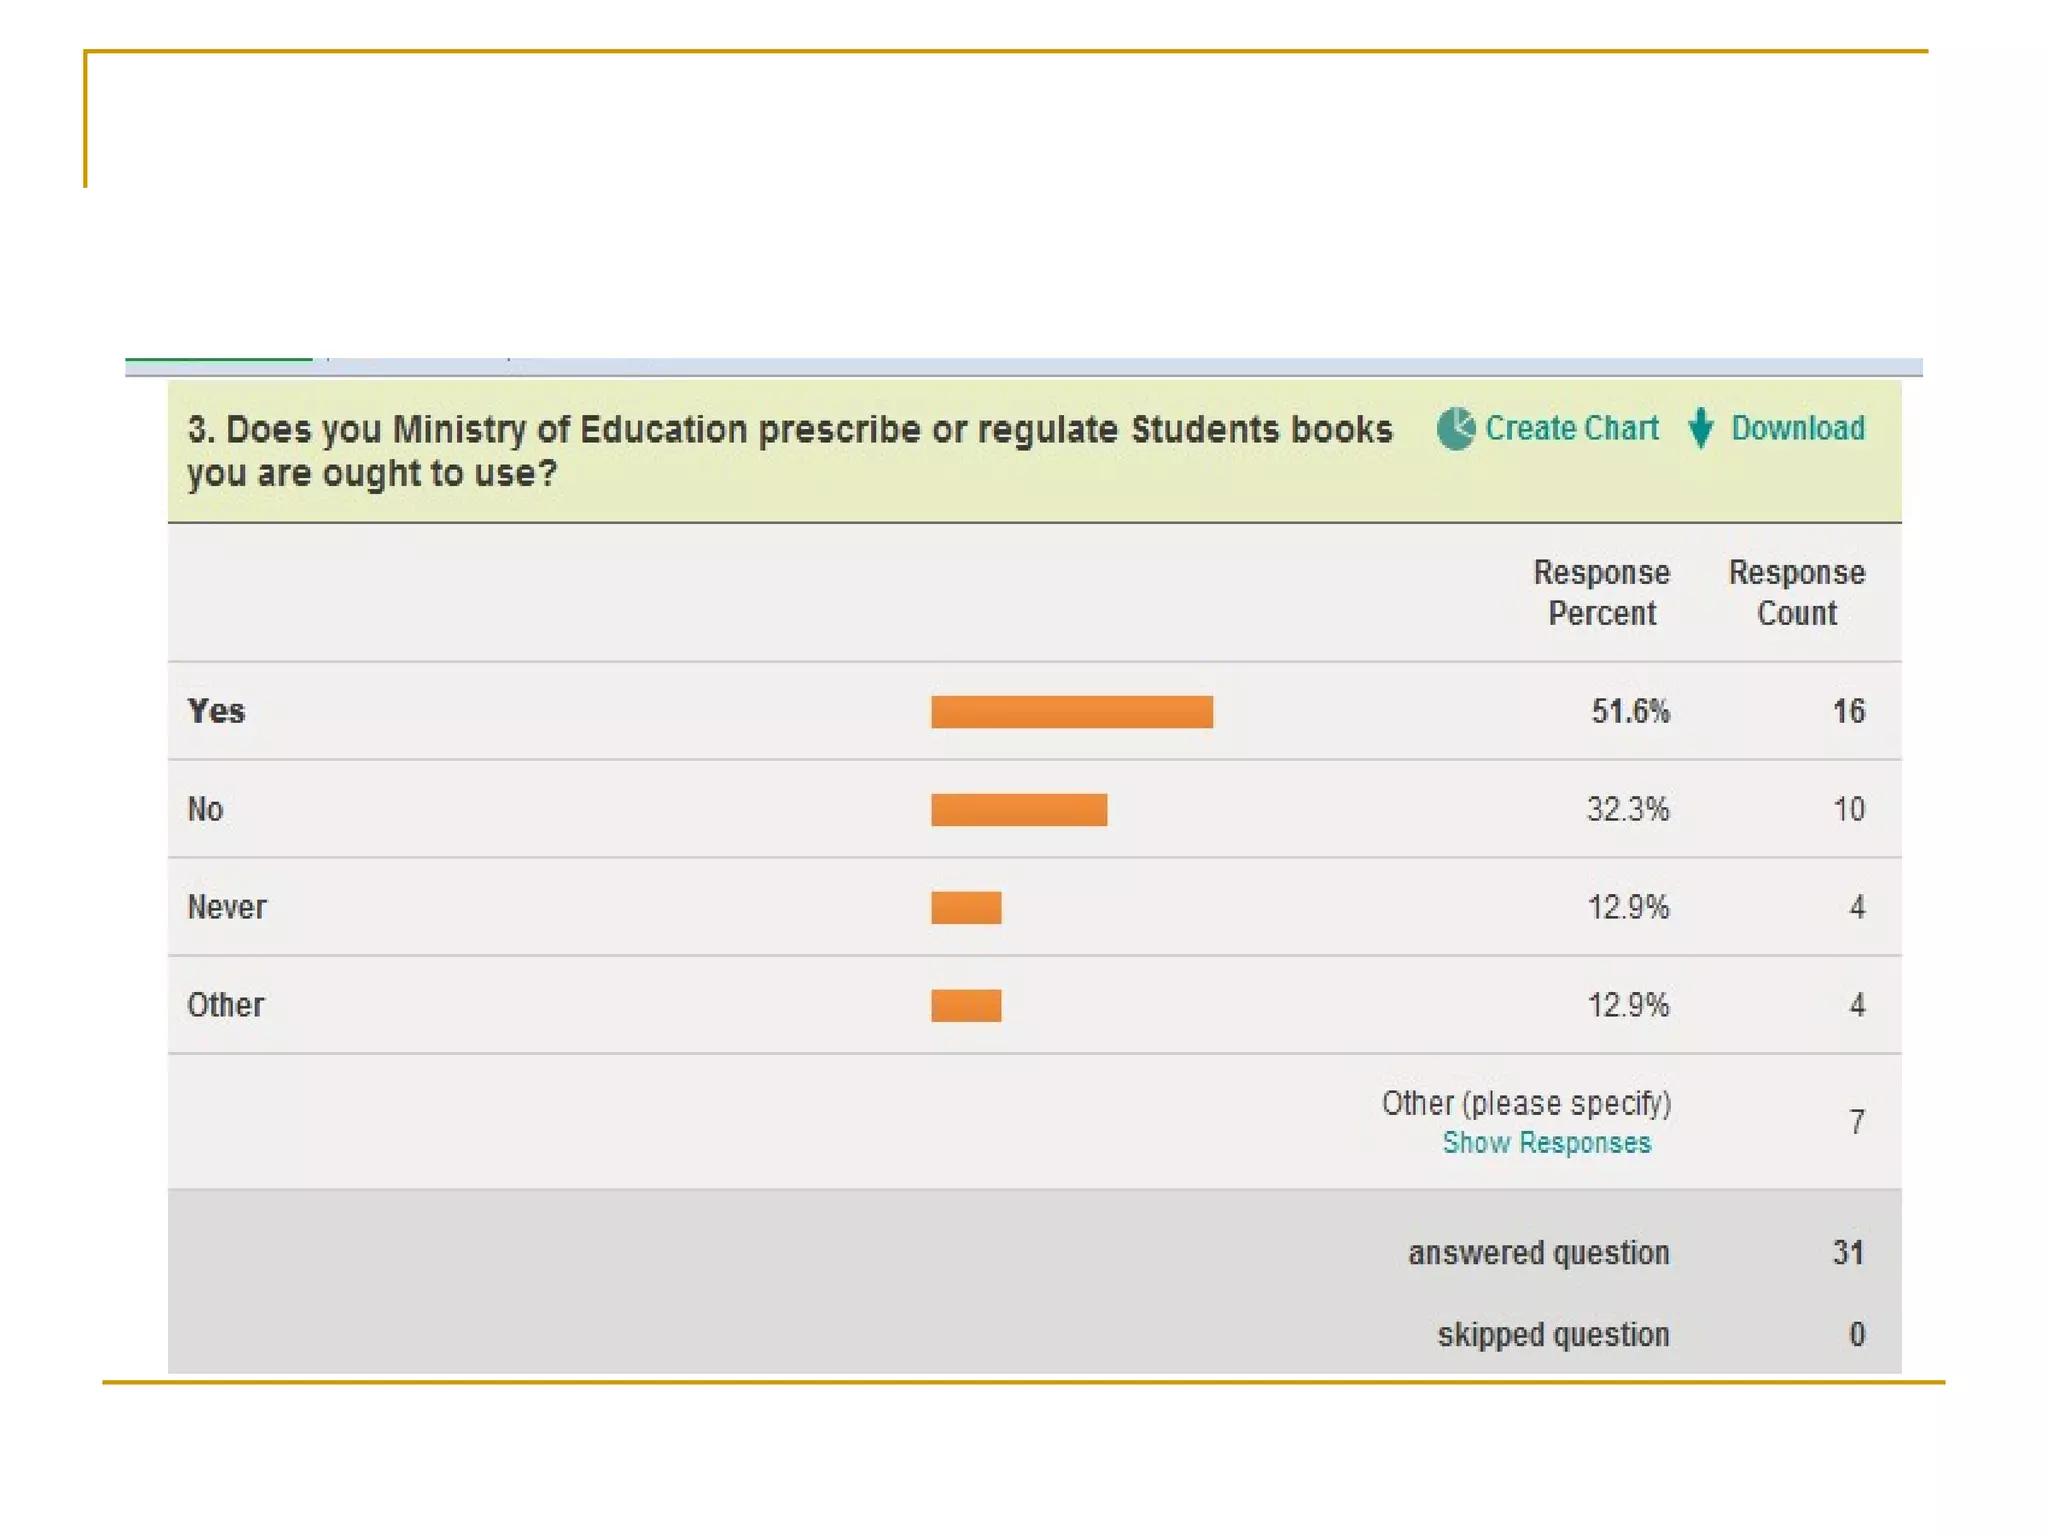Click the Response Percent column header
This screenshot has width=2048, height=1536.
(x=1601, y=593)
